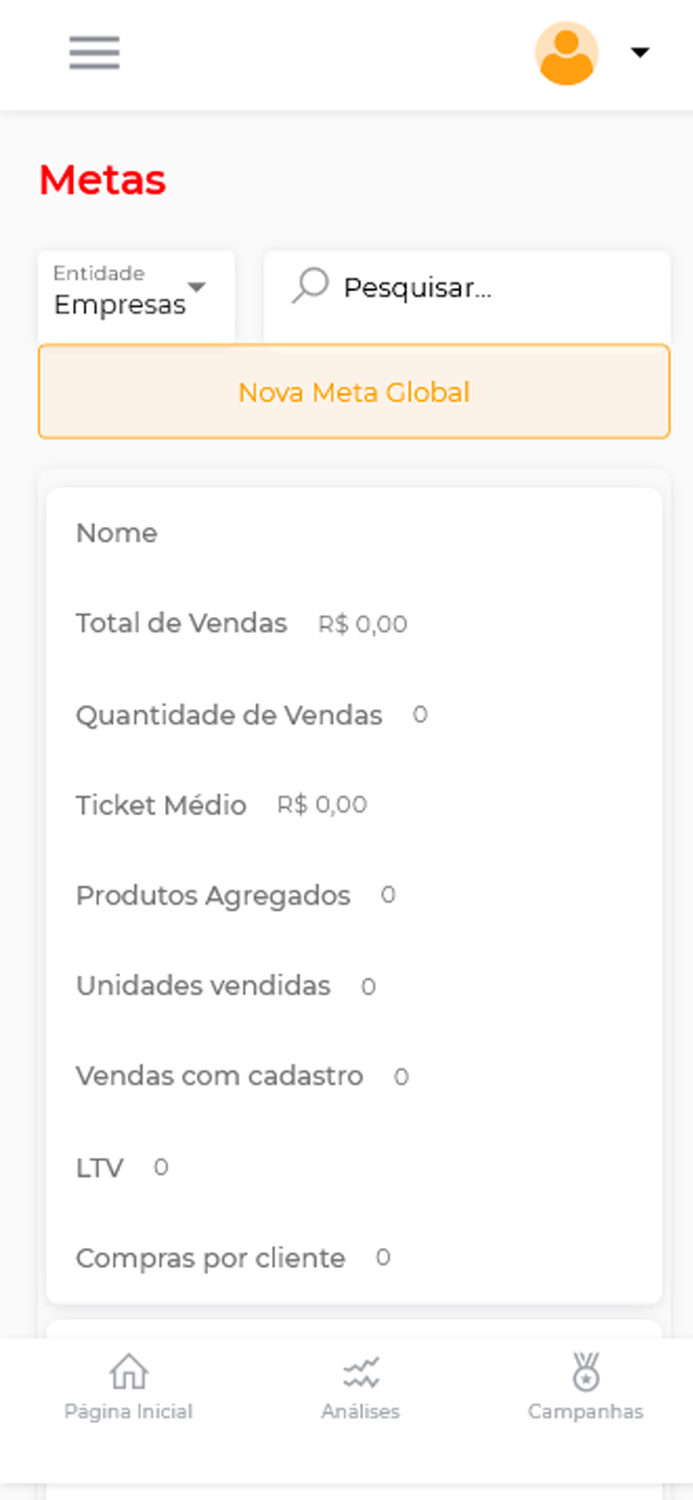Navigate to the Campanhas tab

point(586,1388)
